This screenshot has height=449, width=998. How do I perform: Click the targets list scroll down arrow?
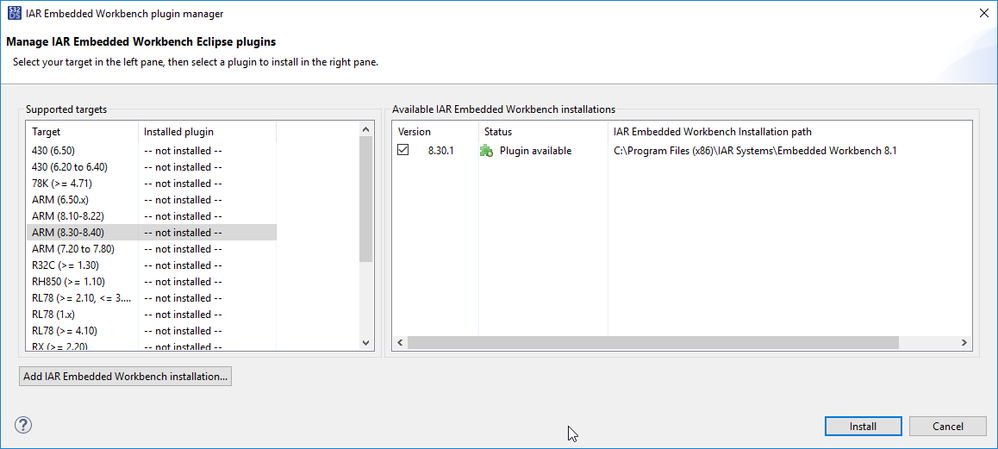(365, 343)
